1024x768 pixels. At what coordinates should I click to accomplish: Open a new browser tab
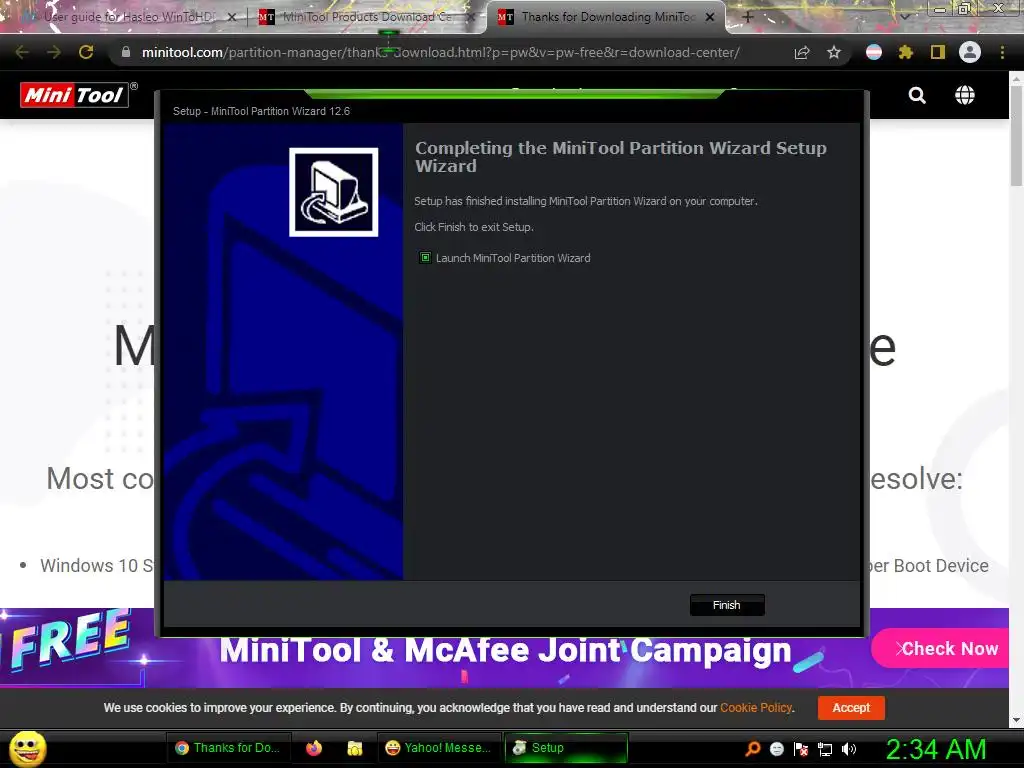click(748, 17)
